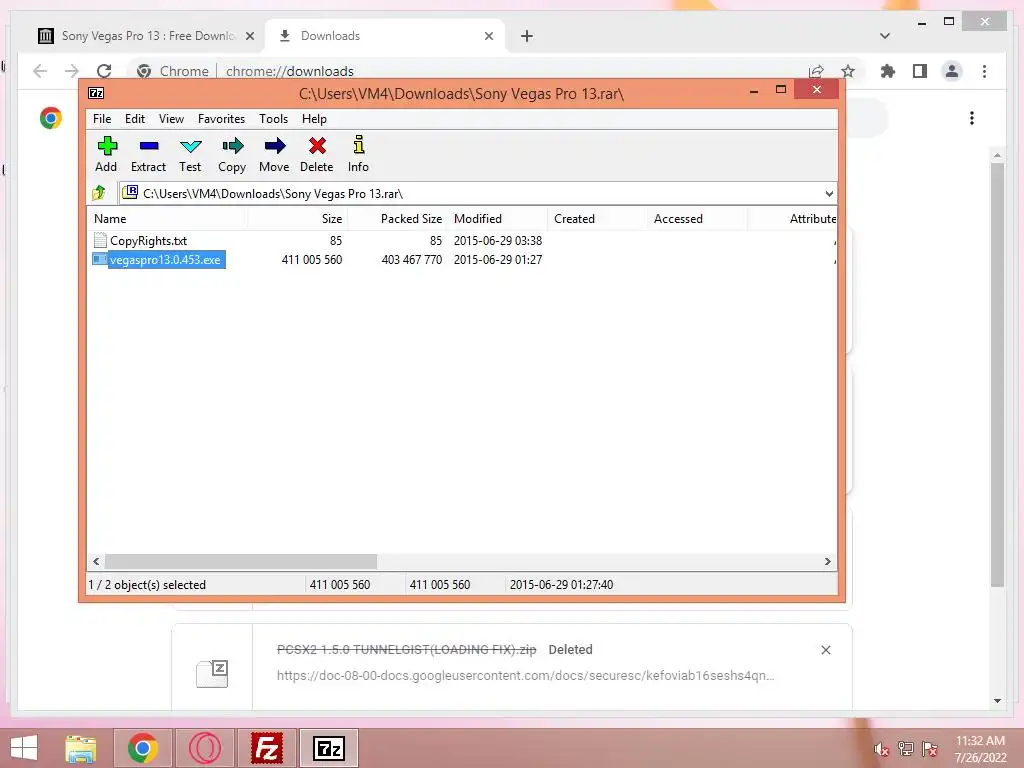The height and width of the screenshot is (768, 1024).
Task: Open Action Center flag tray icon
Action: point(930,748)
